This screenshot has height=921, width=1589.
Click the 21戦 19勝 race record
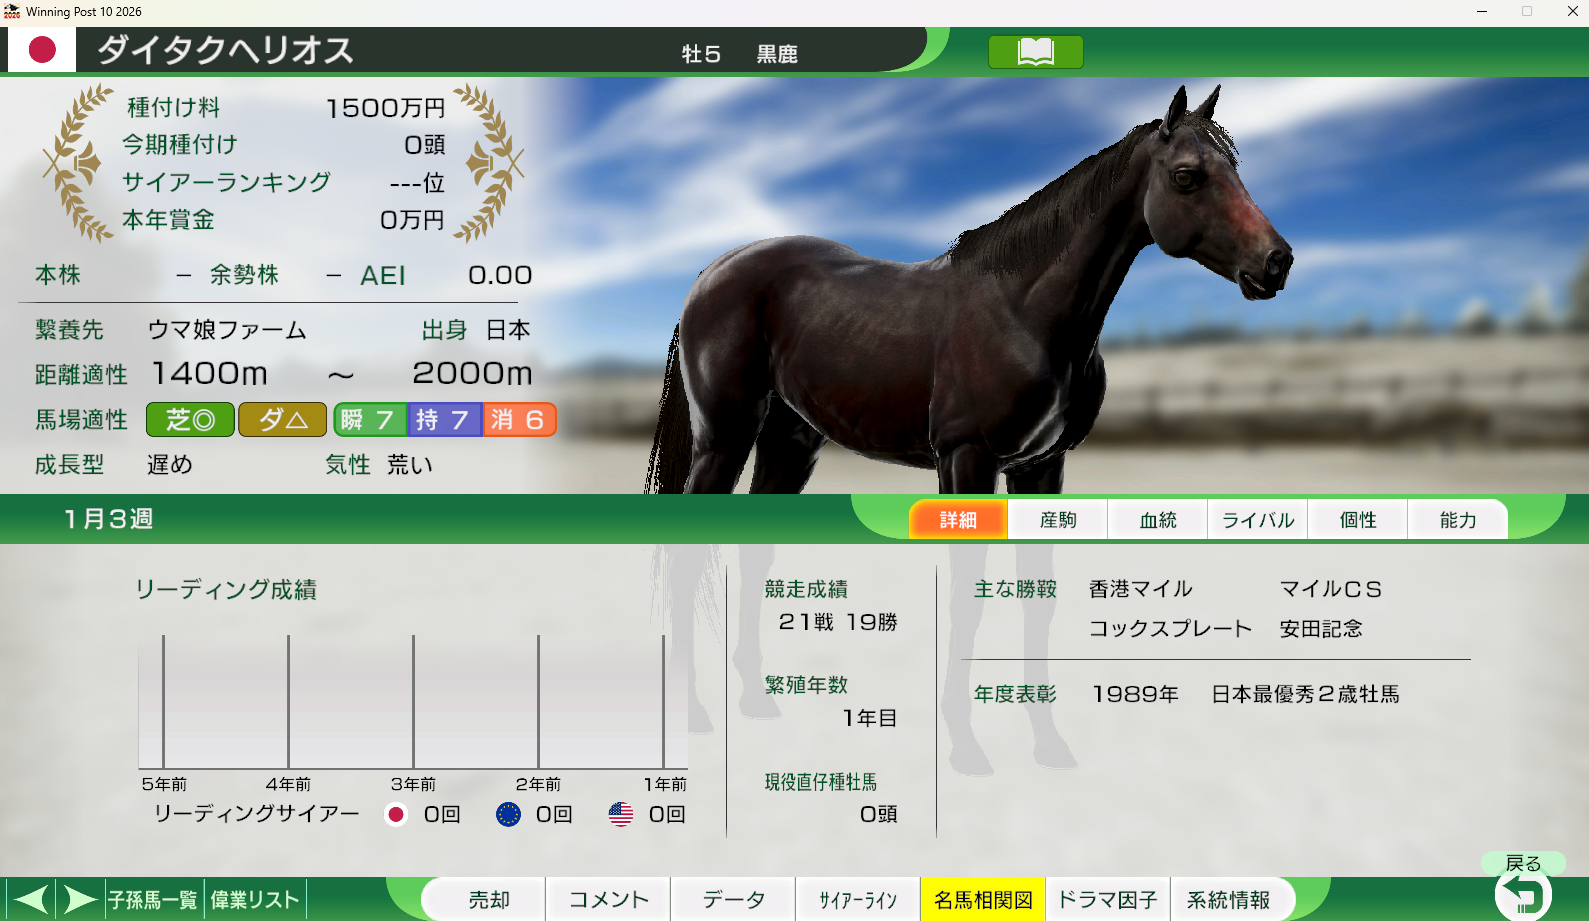coord(838,622)
